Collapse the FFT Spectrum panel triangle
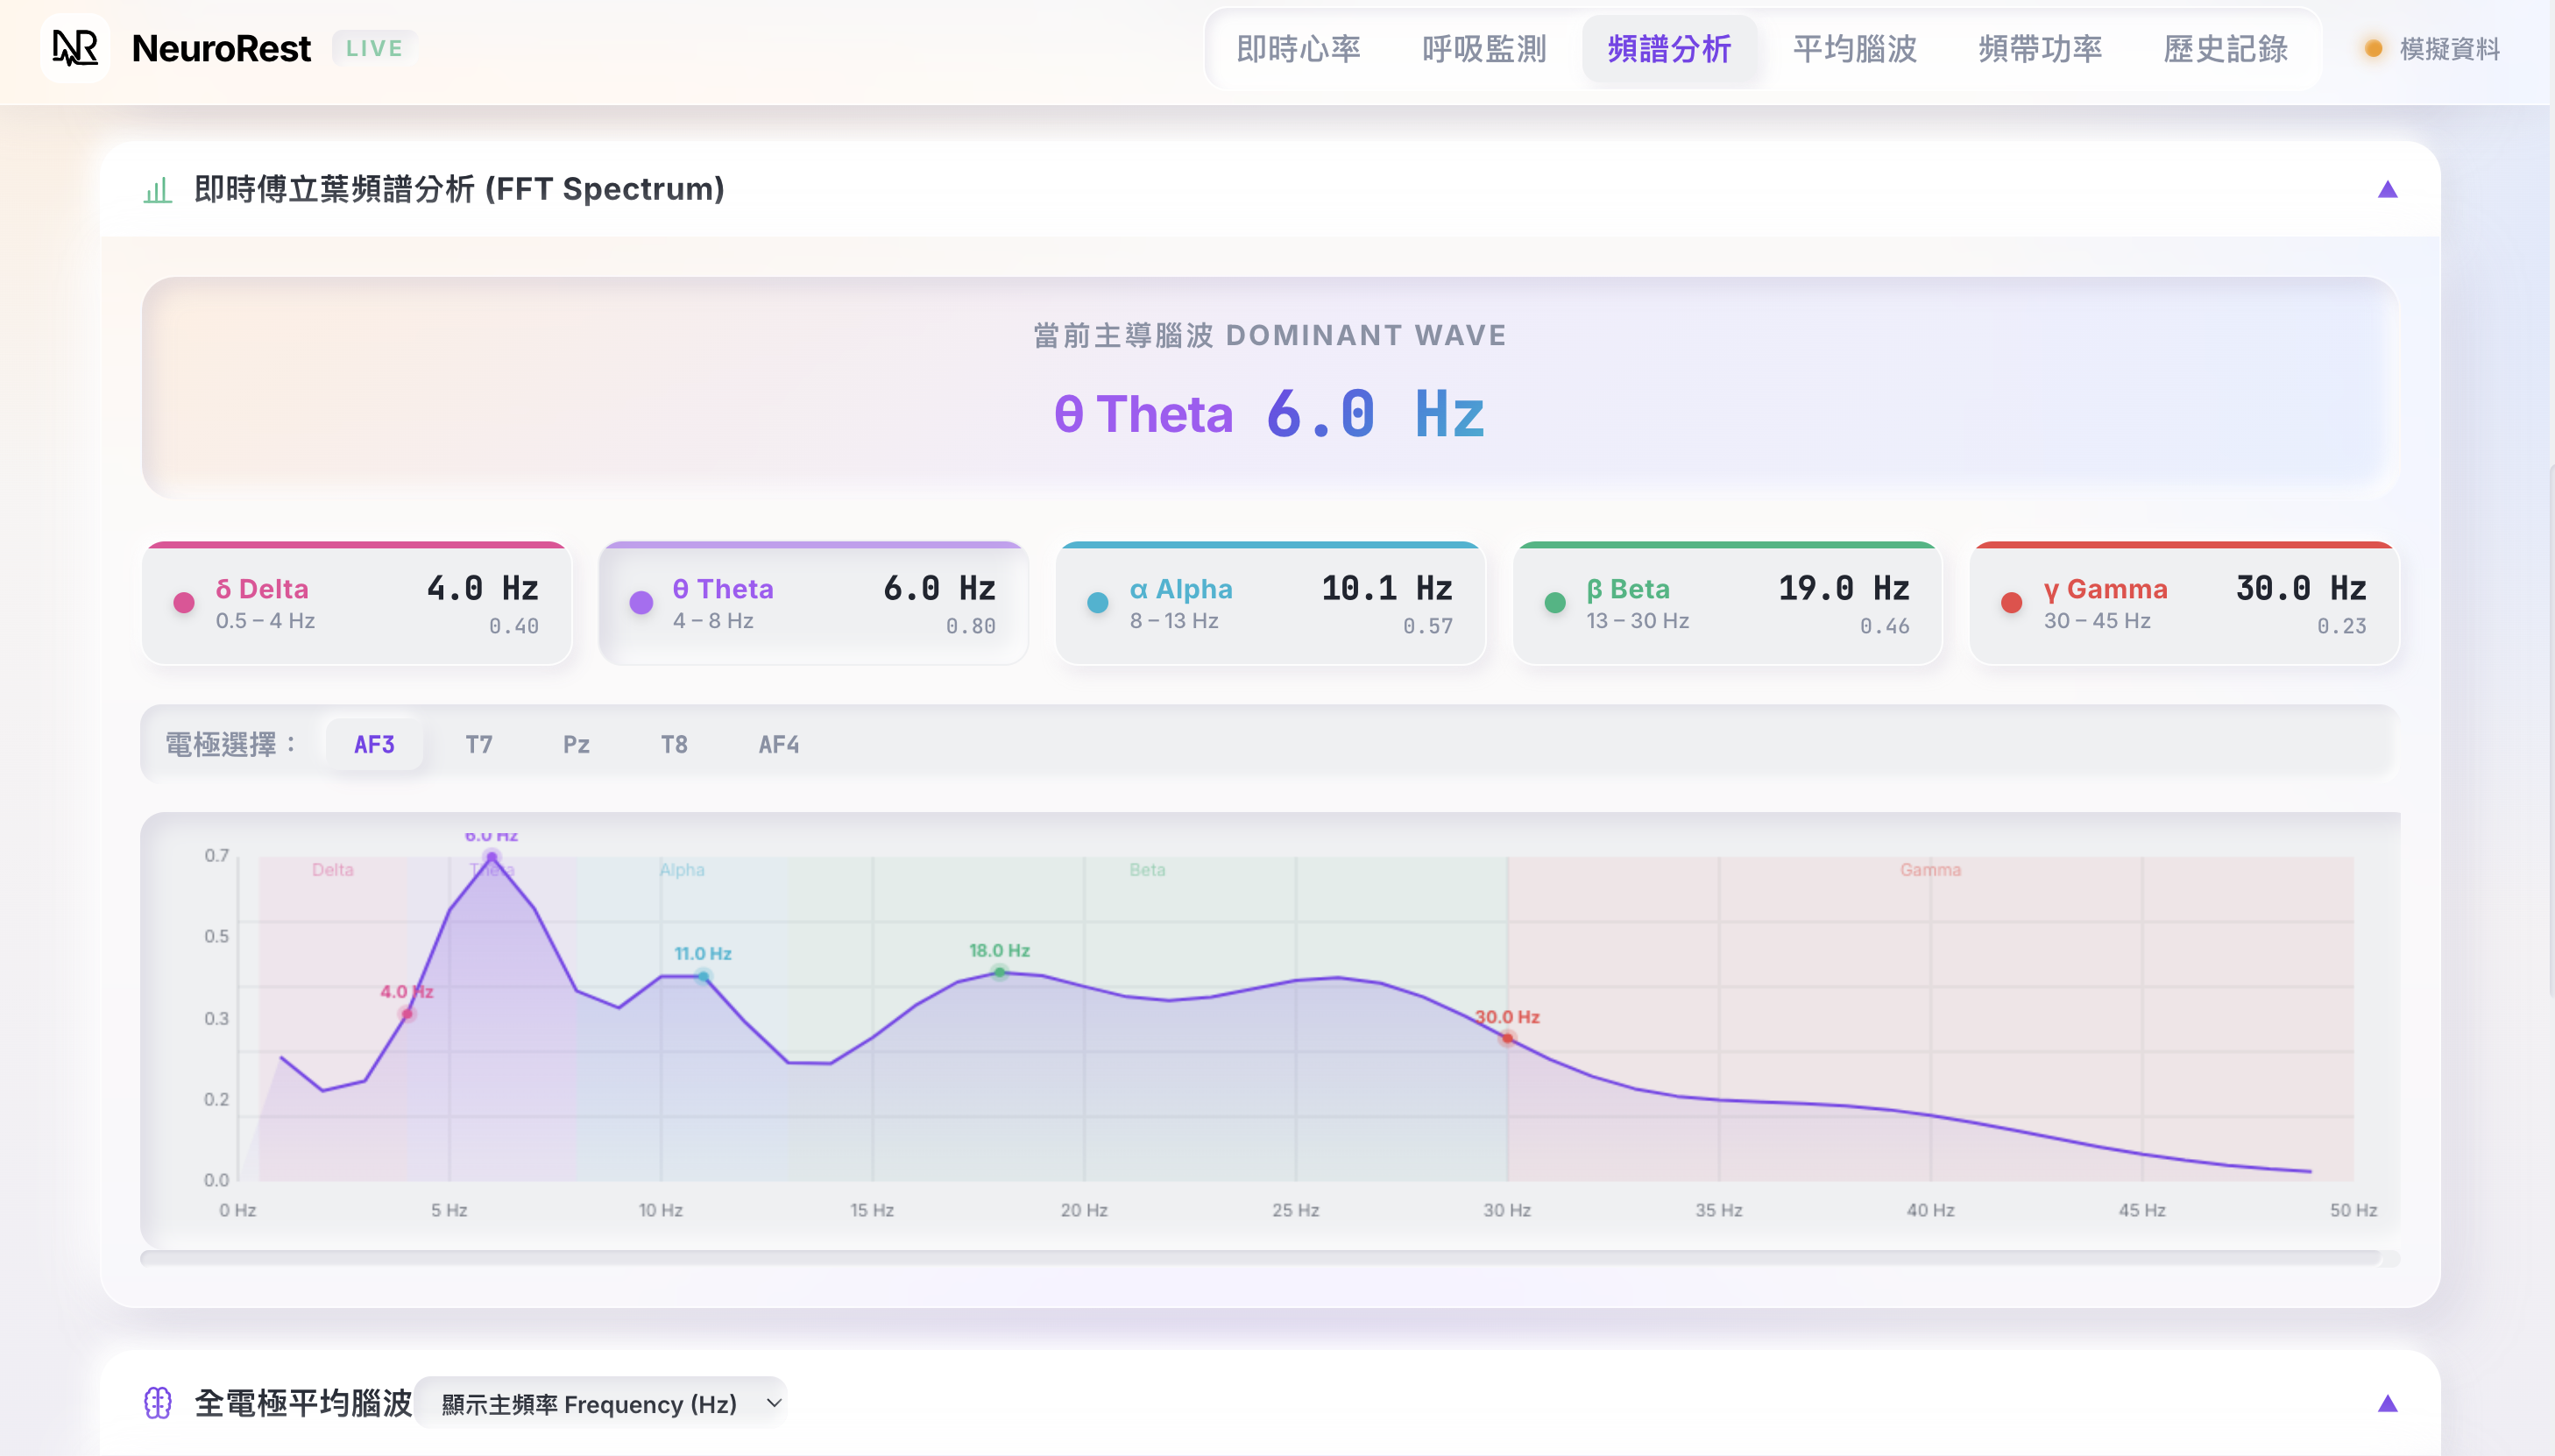The image size is (2555, 1456). tap(2387, 189)
